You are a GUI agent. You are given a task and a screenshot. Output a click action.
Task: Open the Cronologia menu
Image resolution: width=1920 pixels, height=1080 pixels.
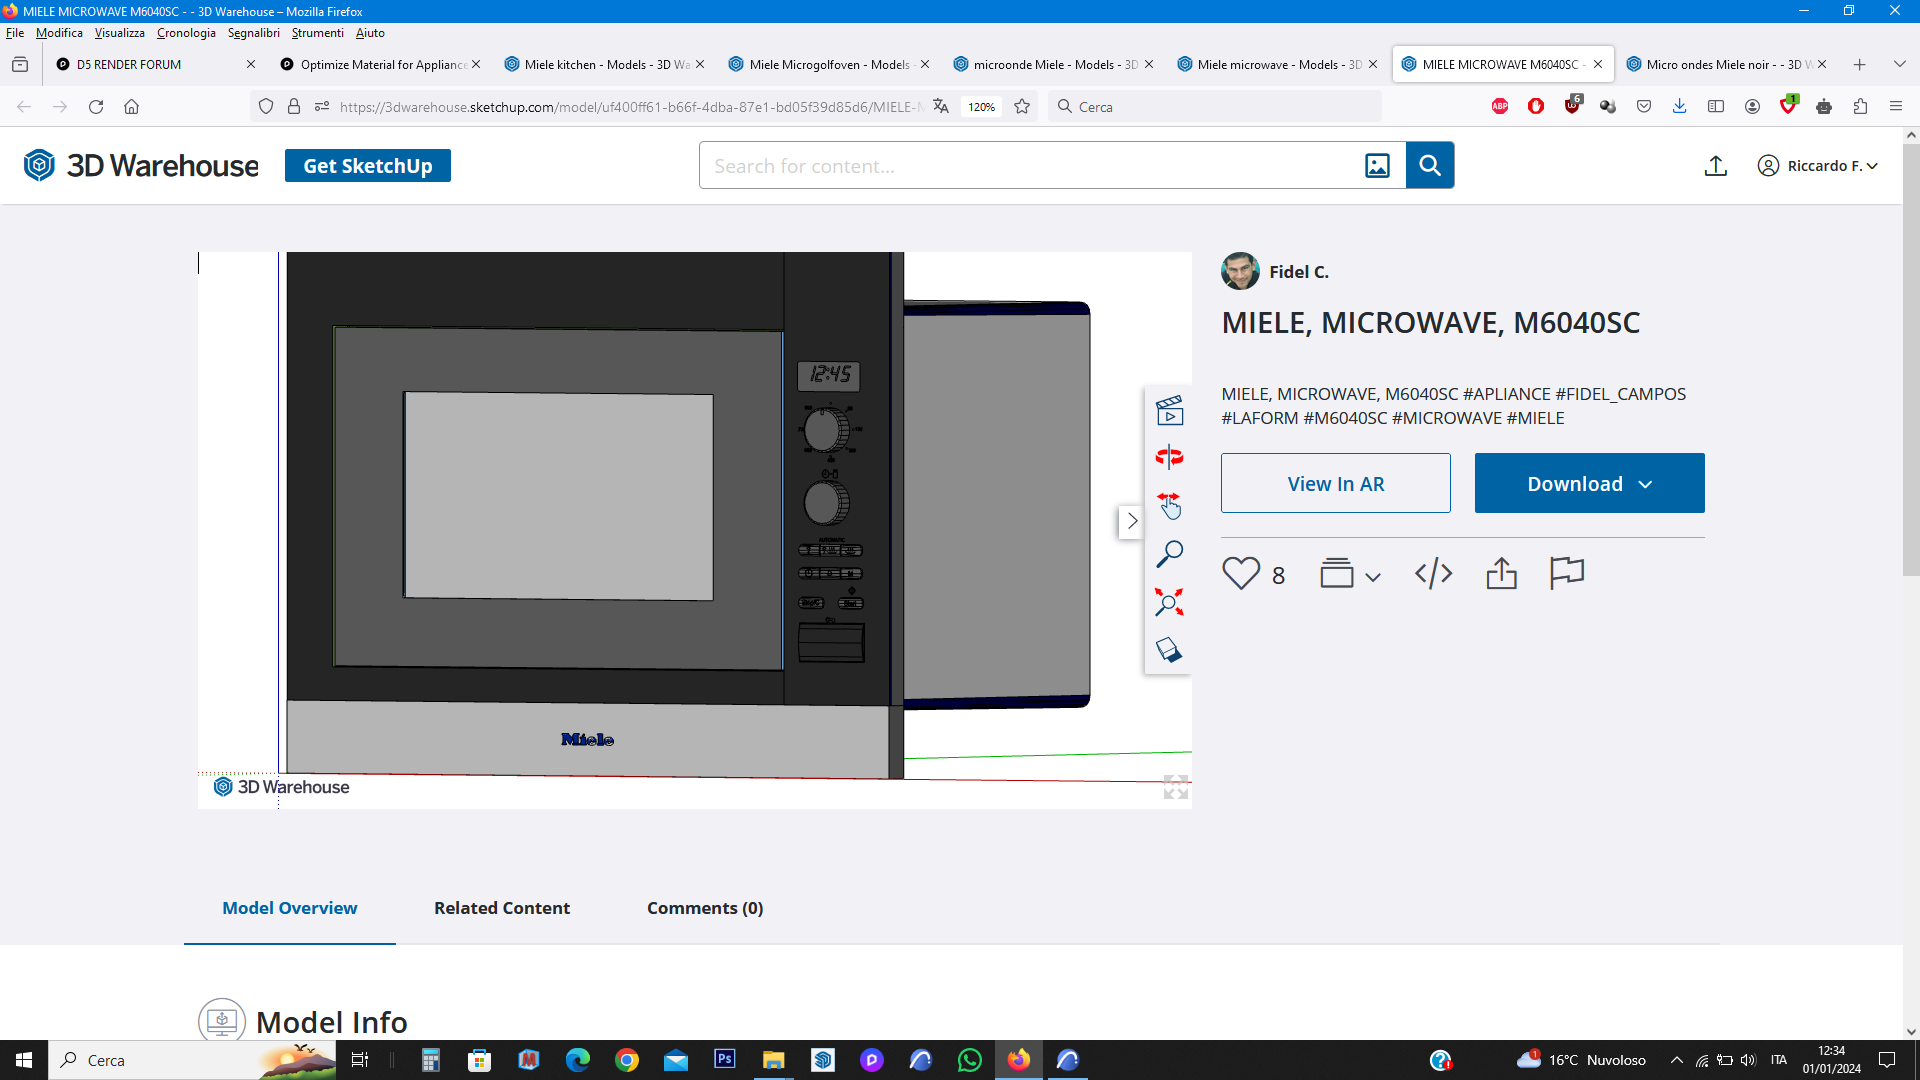tap(186, 33)
